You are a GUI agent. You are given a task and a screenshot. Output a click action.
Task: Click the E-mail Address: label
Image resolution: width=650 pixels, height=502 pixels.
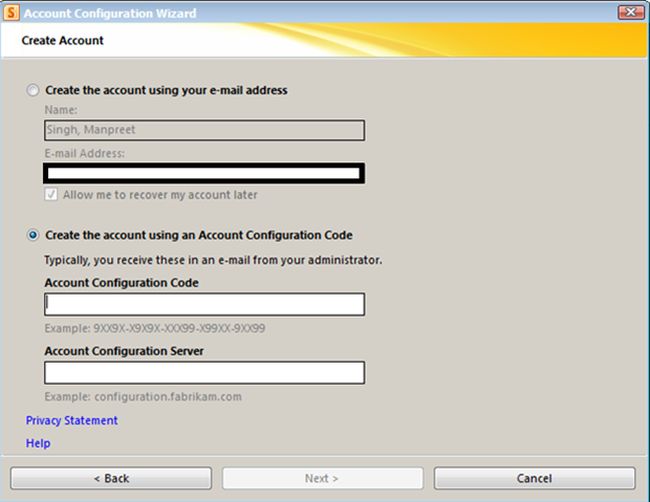85,153
